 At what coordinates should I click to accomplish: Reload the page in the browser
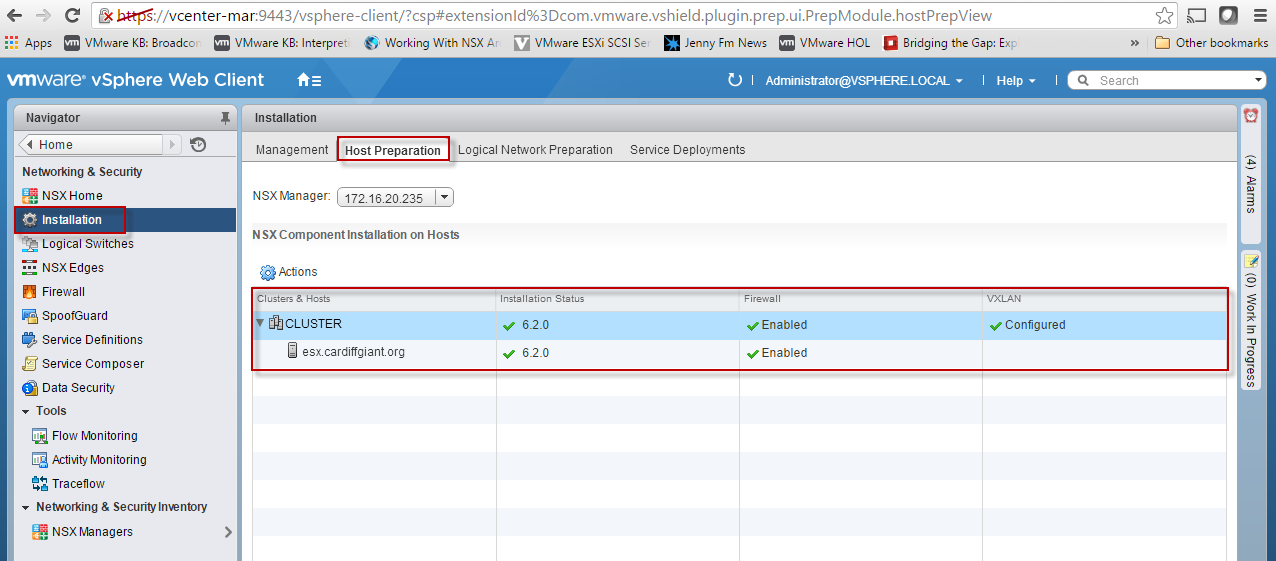pyautogui.click(x=72, y=16)
